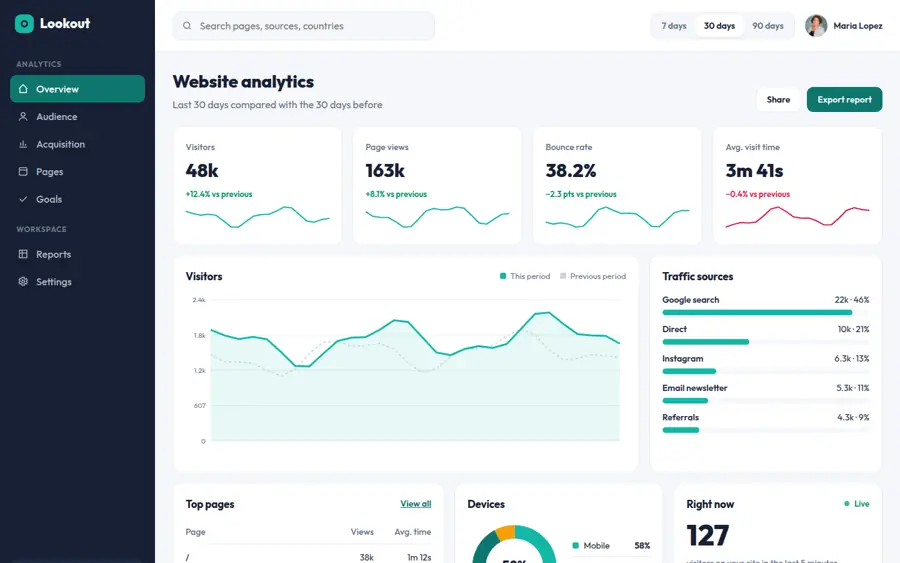900x563 pixels.
Task: Open Acquisition via its bar chart icon
Action: coord(23,144)
